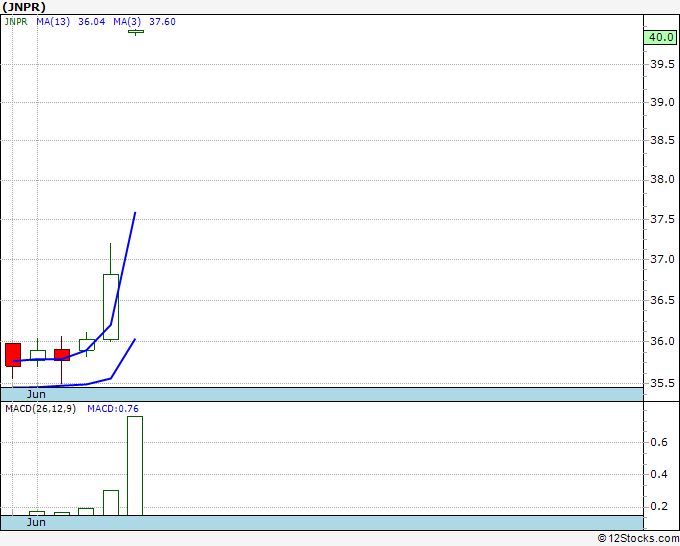Click the Jun label under MACD chart
Image resolution: width=680 pixels, height=546 pixels.
tap(36, 522)
